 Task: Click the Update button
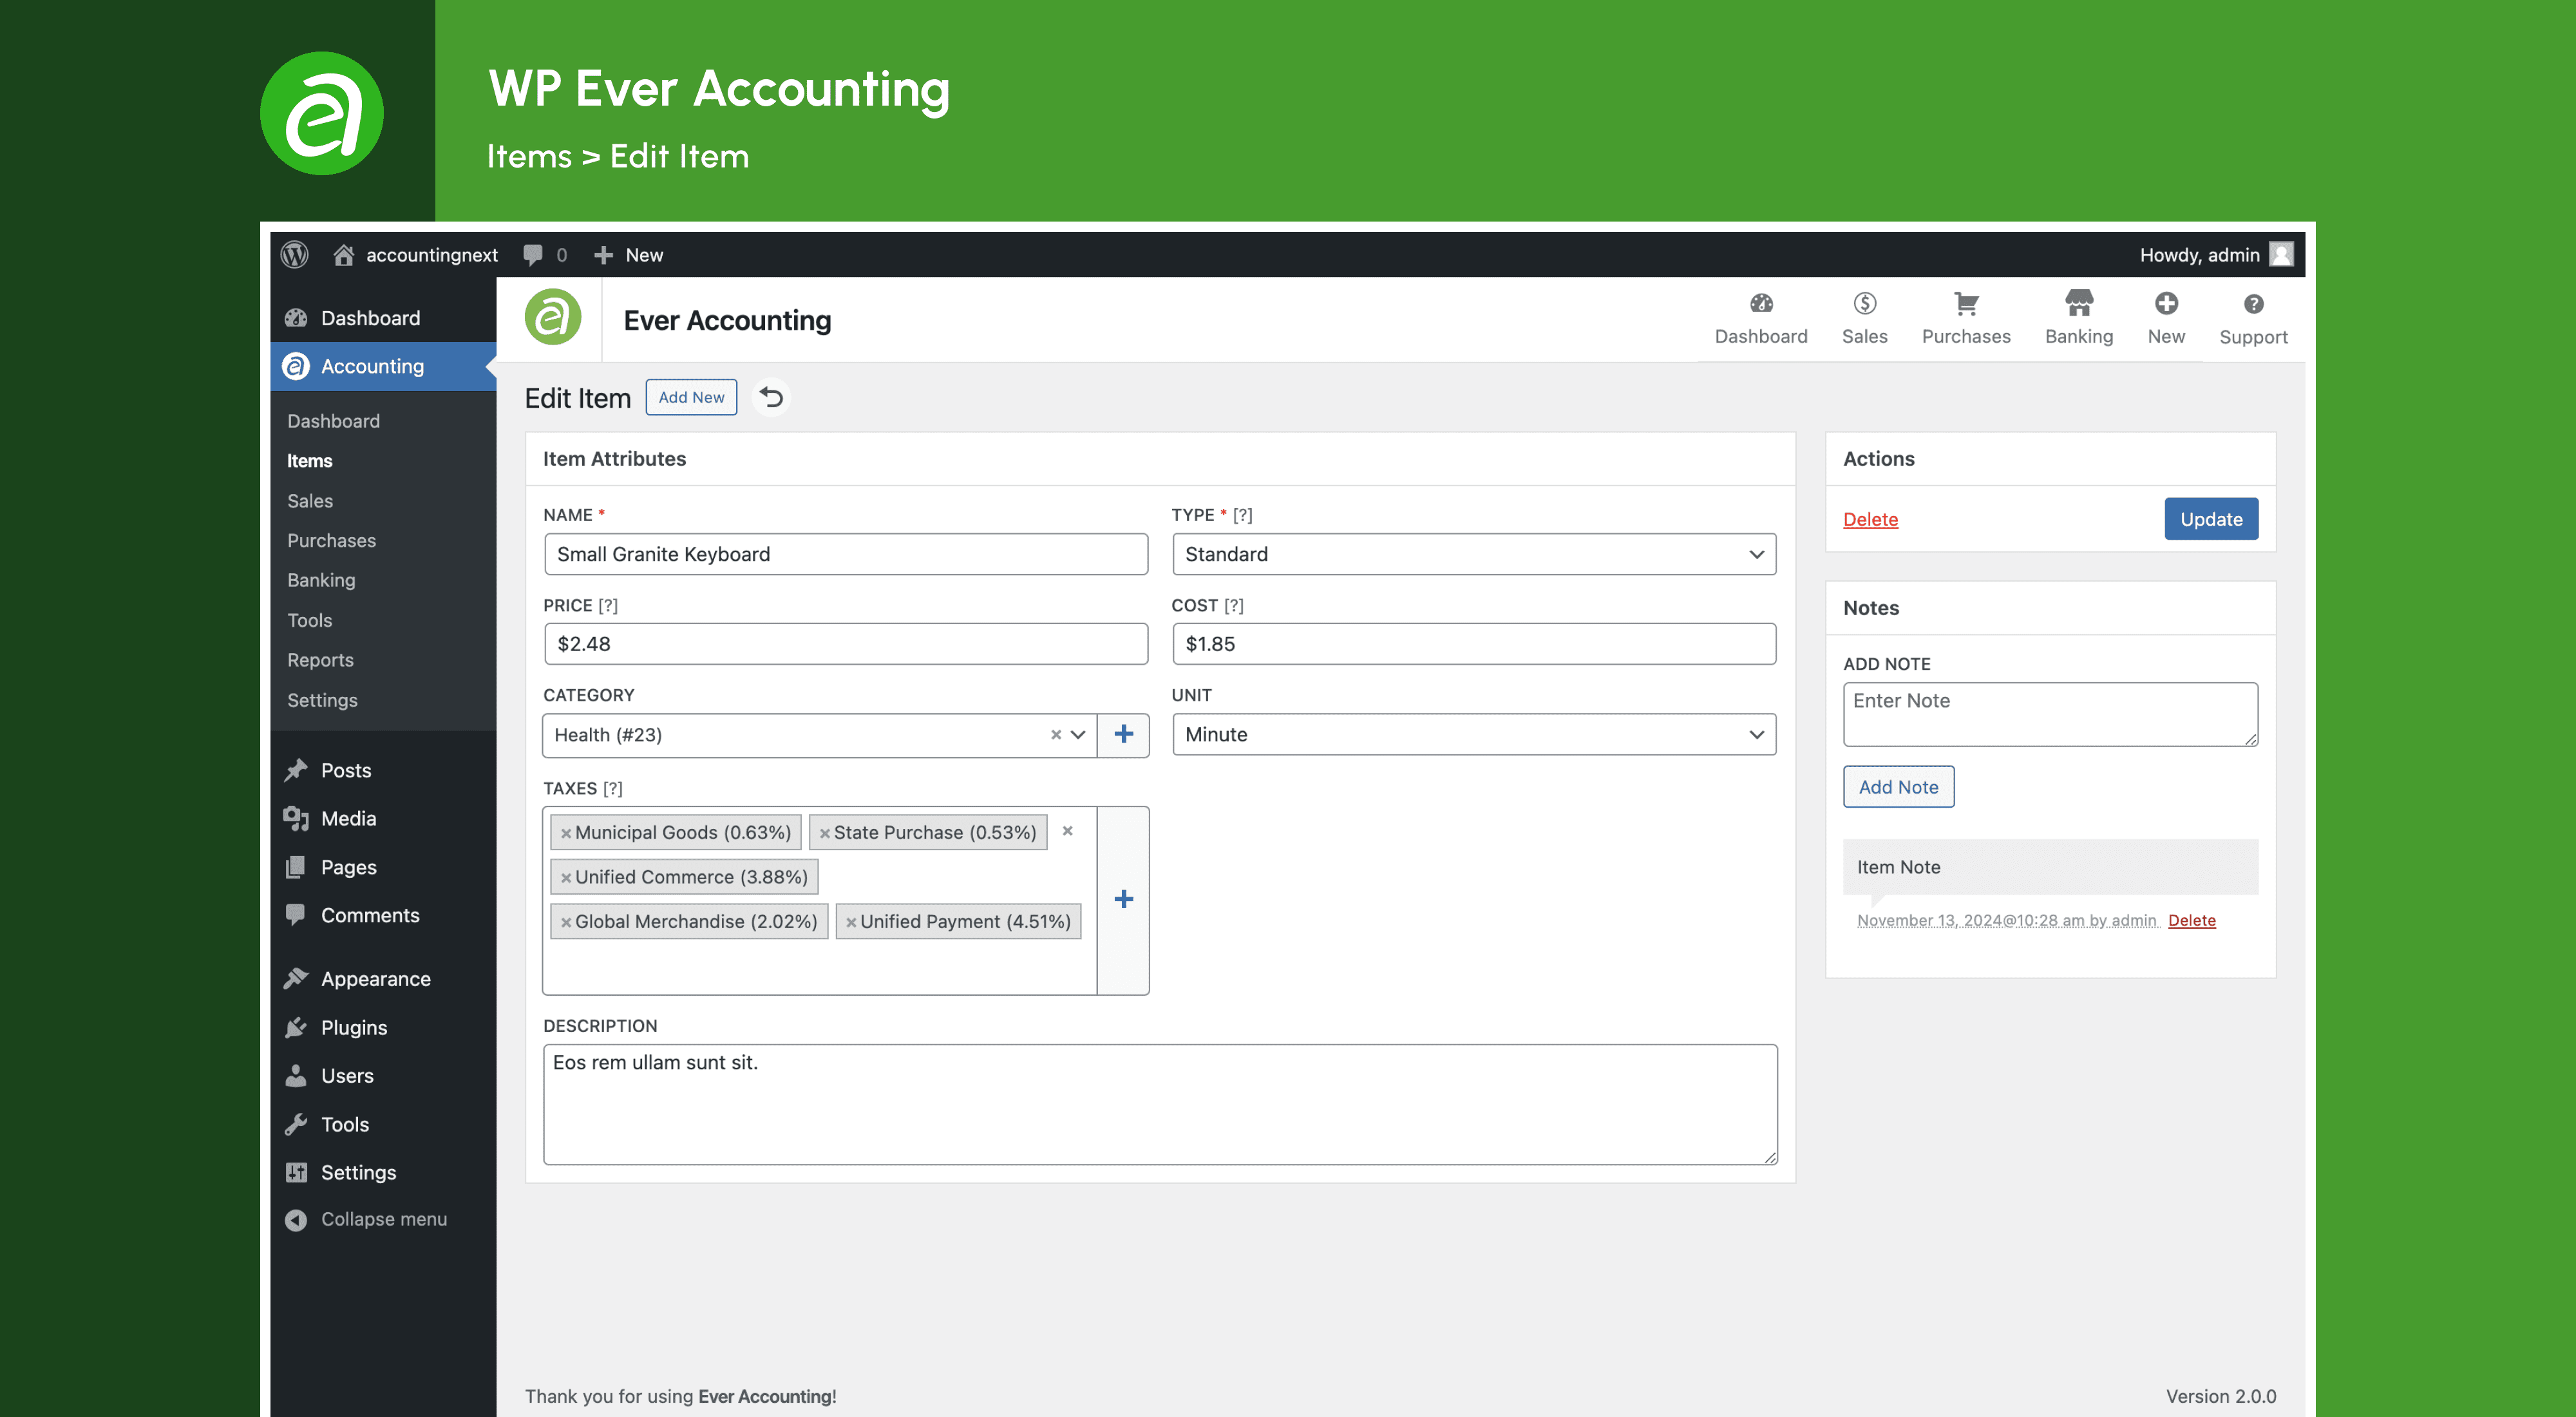[2211, 519]
